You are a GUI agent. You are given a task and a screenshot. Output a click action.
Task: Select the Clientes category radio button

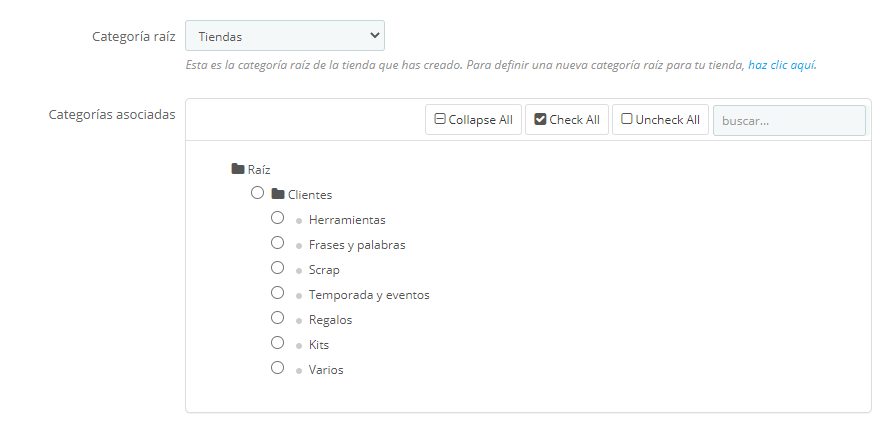click(258, 193)
